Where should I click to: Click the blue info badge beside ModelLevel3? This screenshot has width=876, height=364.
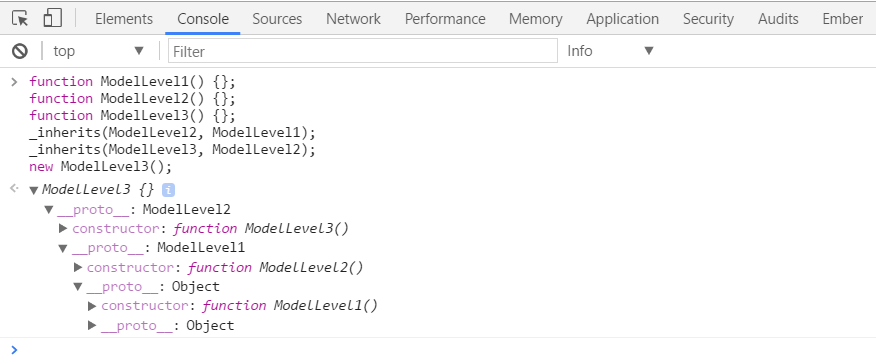pos(168,190)
